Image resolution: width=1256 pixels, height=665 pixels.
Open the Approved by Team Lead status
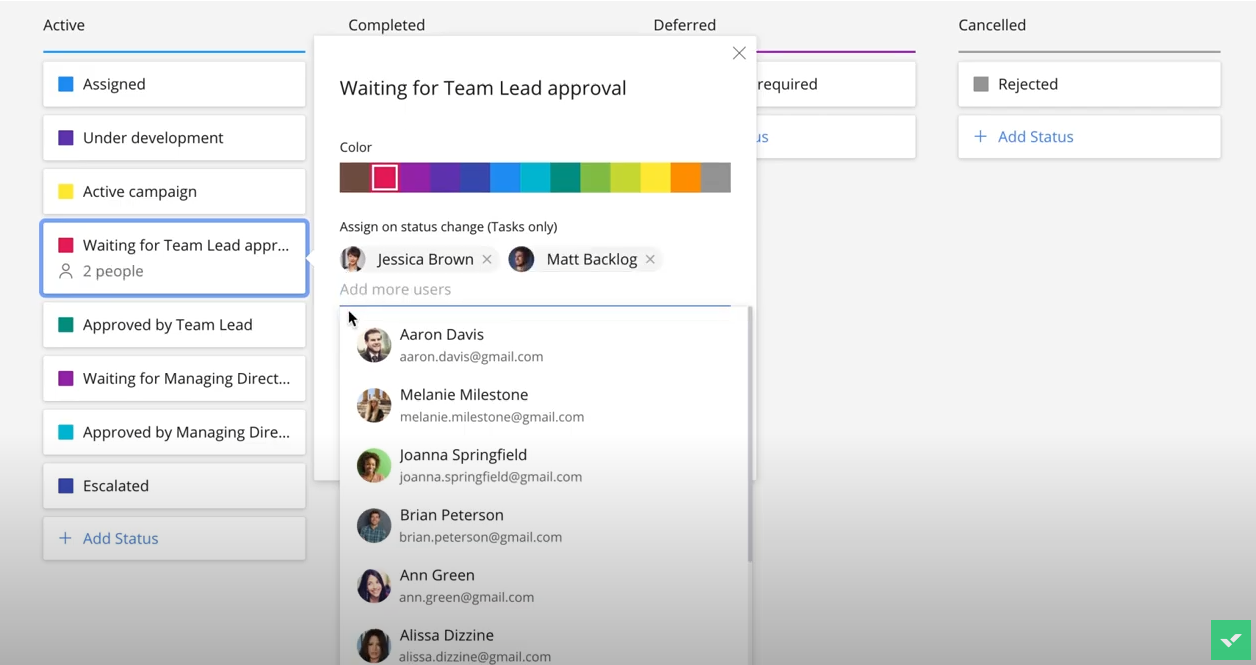click(174, 325)
